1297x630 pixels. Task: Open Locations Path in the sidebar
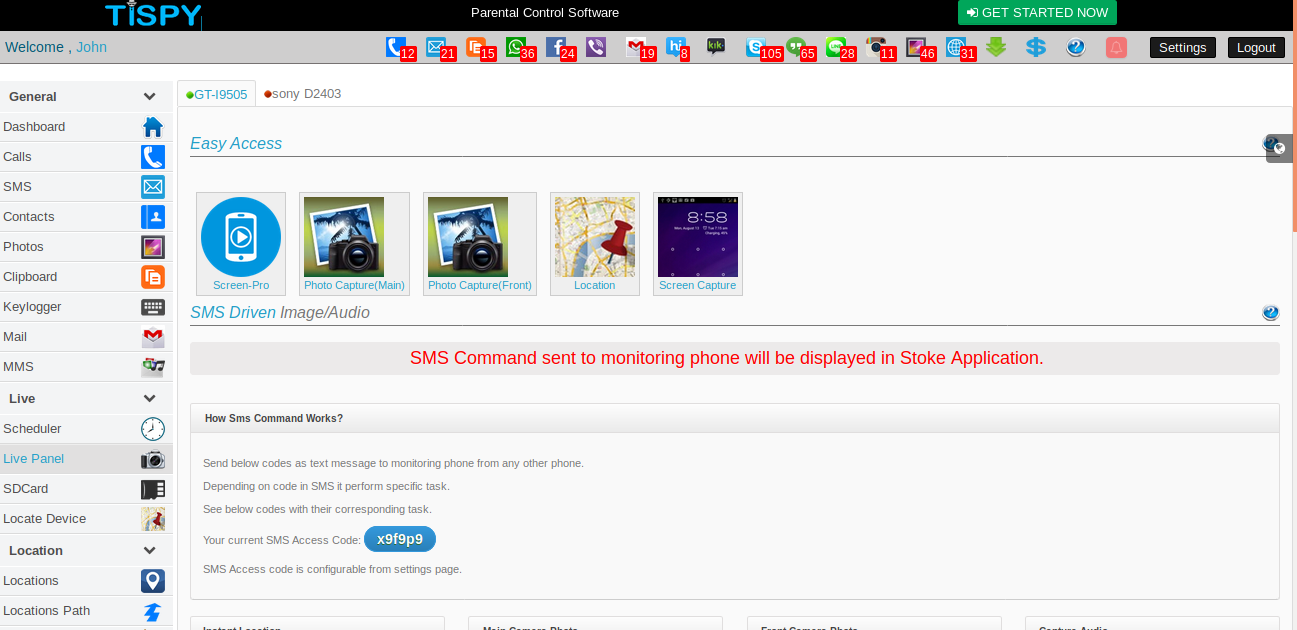tap(86, 611)
